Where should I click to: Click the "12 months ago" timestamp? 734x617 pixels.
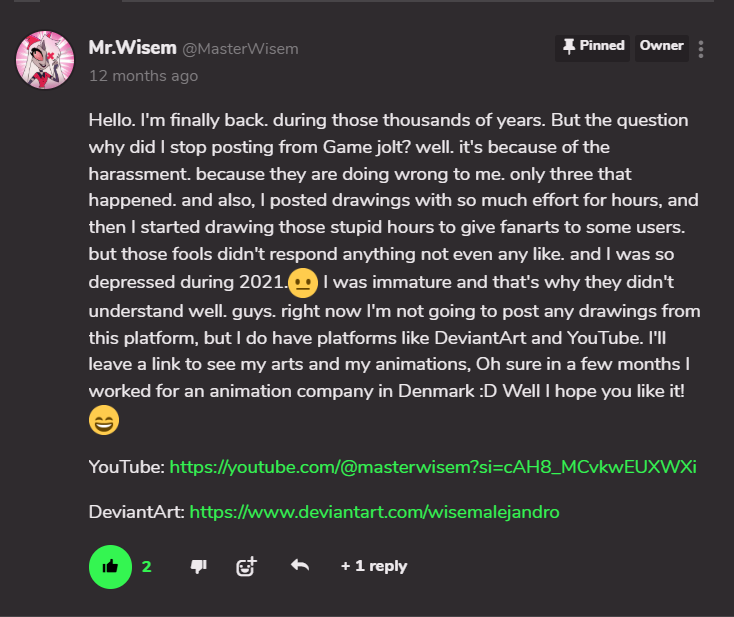pos(143,75)
